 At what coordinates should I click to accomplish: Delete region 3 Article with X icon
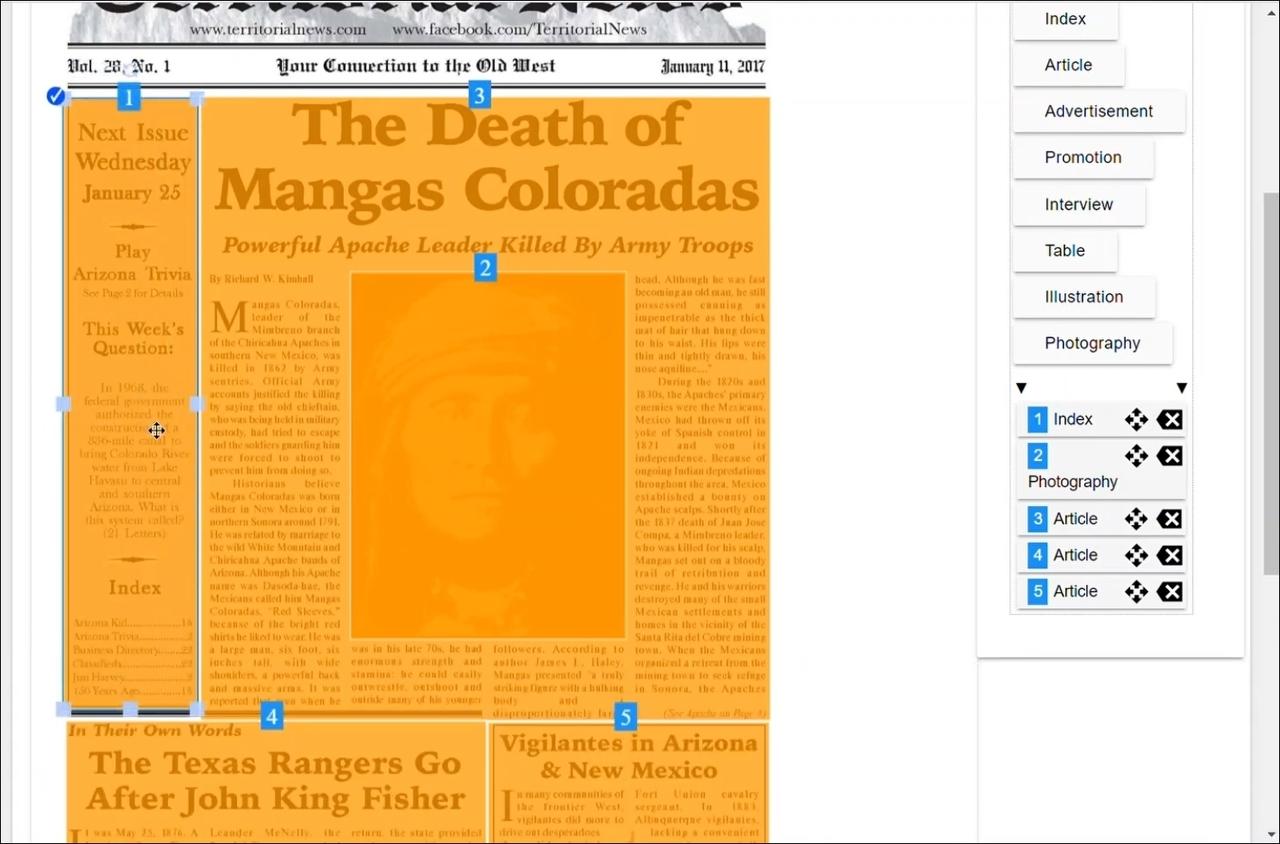[1169, 518]
